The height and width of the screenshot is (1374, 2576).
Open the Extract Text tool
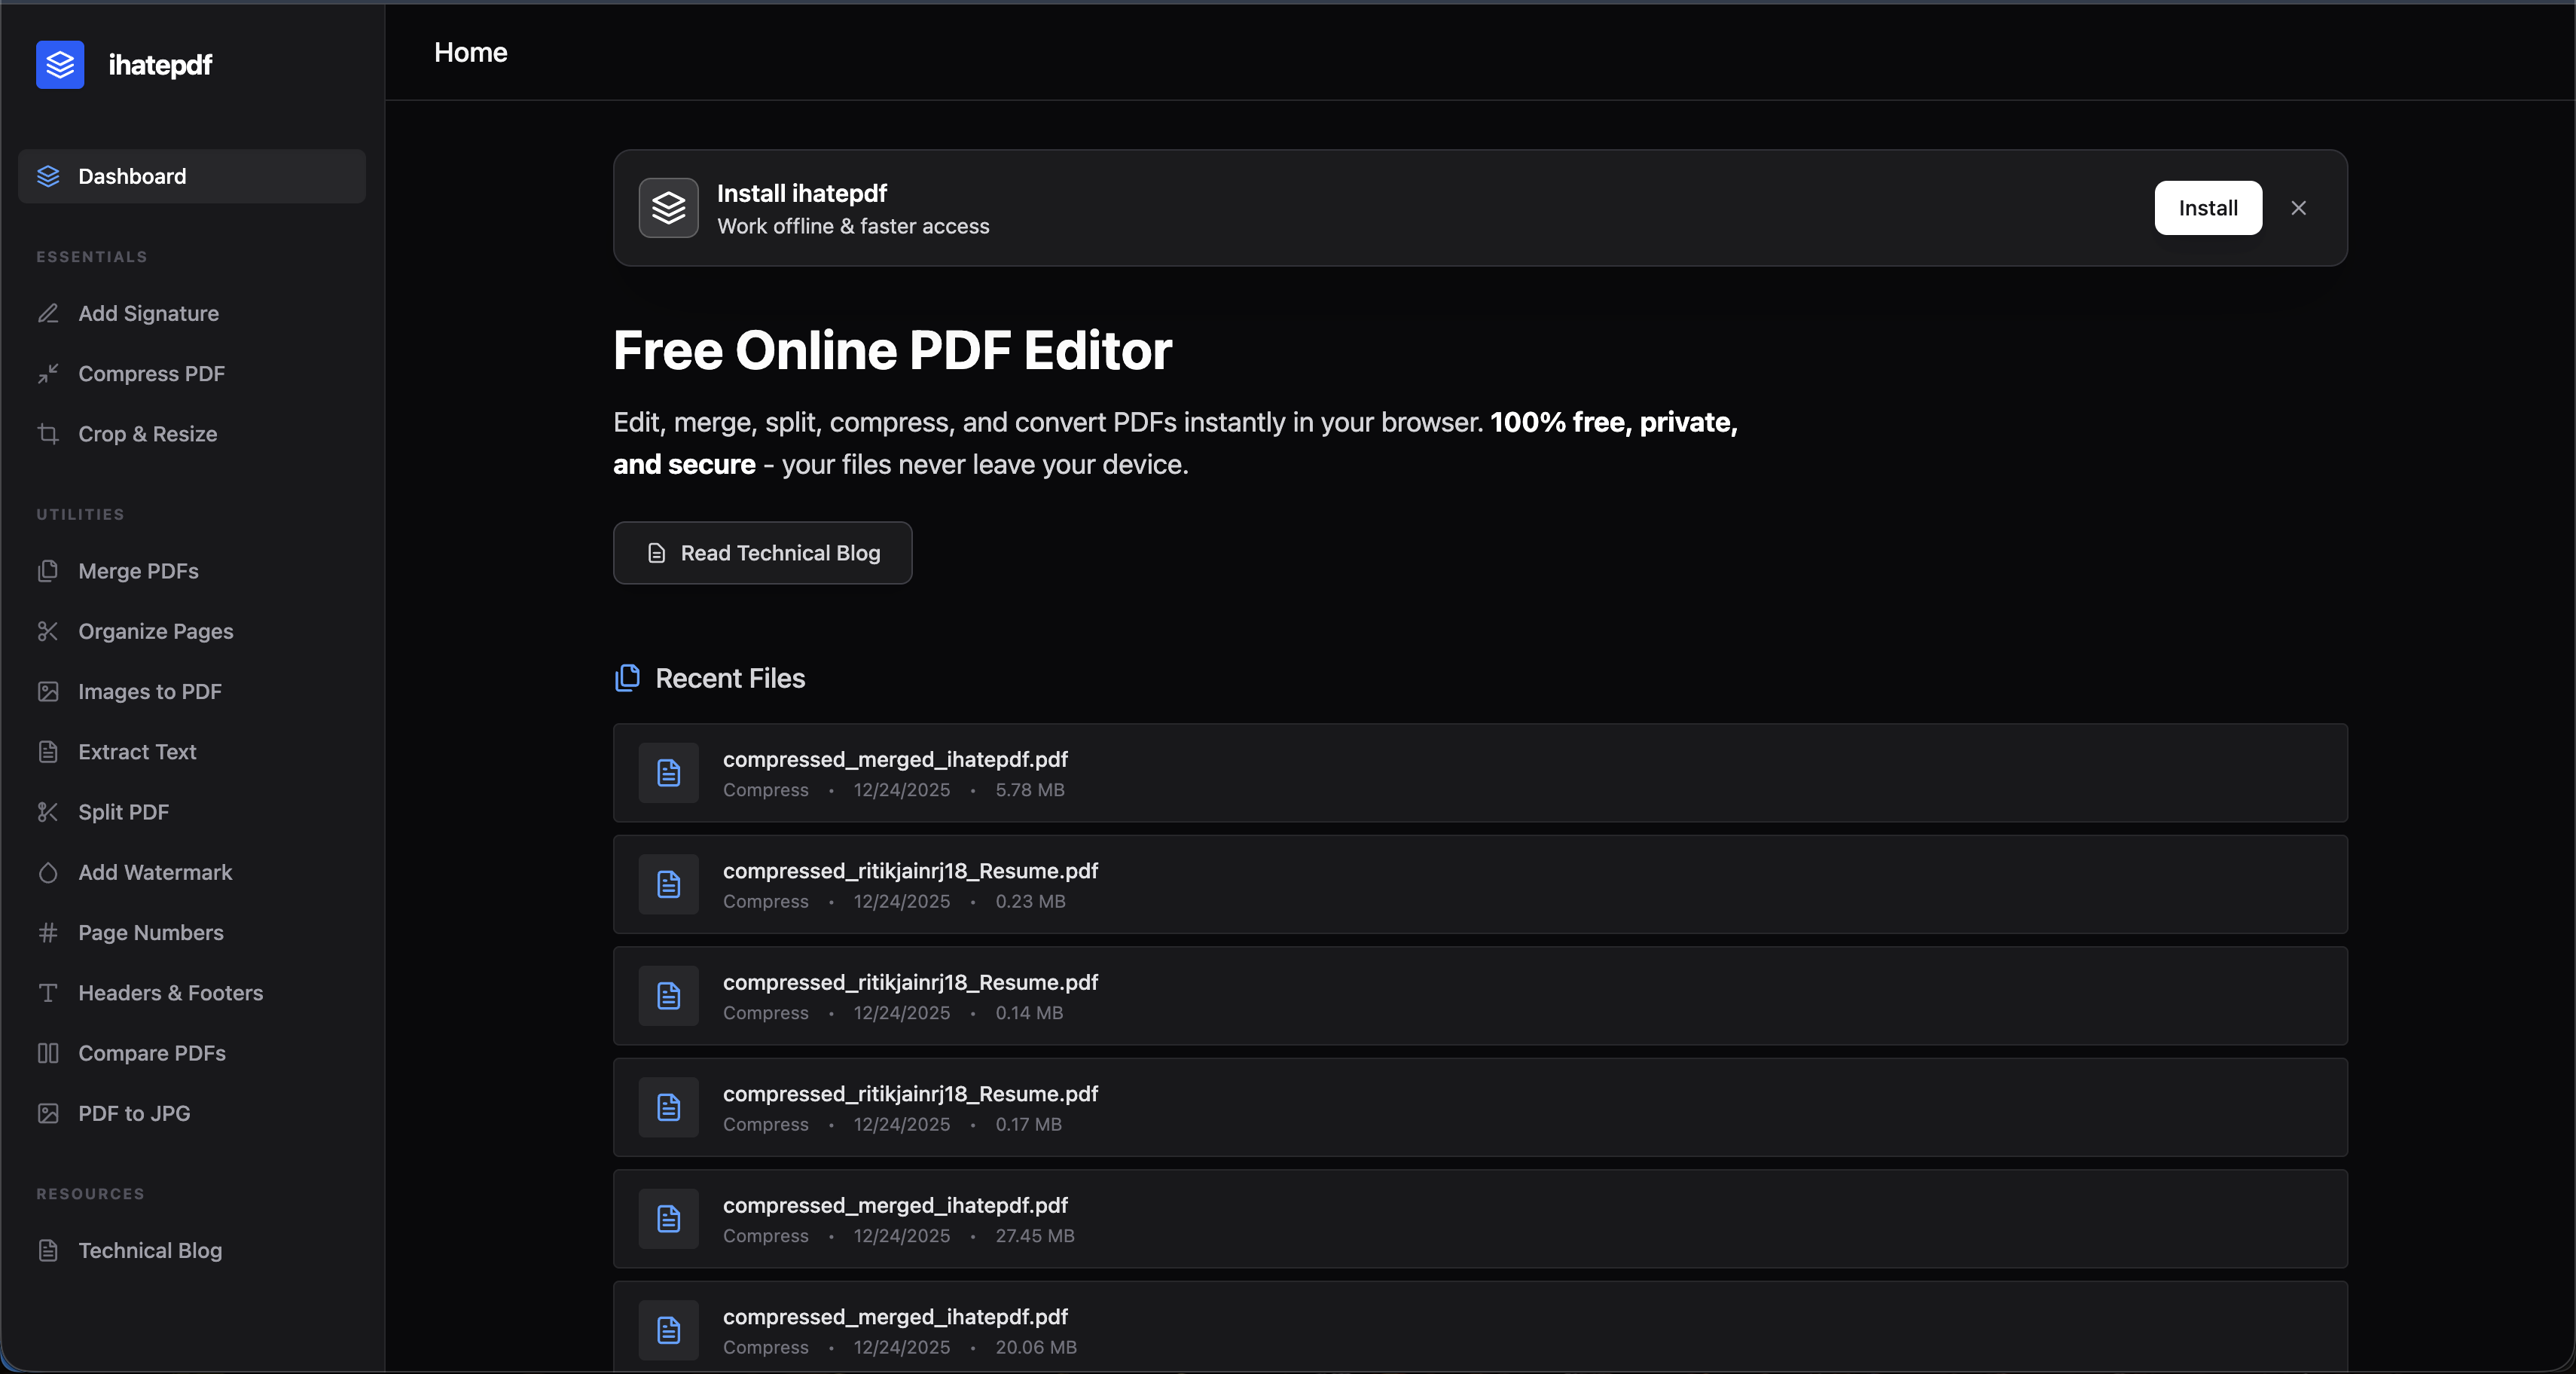click(137, 752)
